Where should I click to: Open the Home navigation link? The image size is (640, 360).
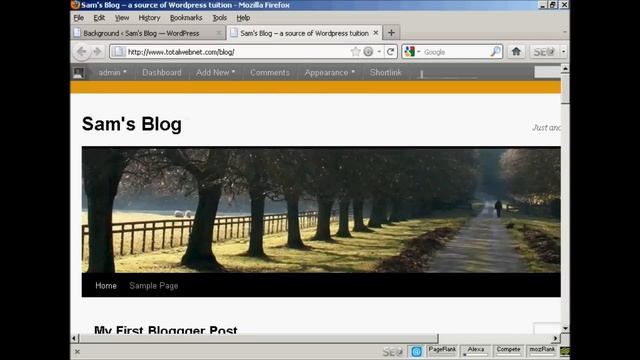[106, 286]
